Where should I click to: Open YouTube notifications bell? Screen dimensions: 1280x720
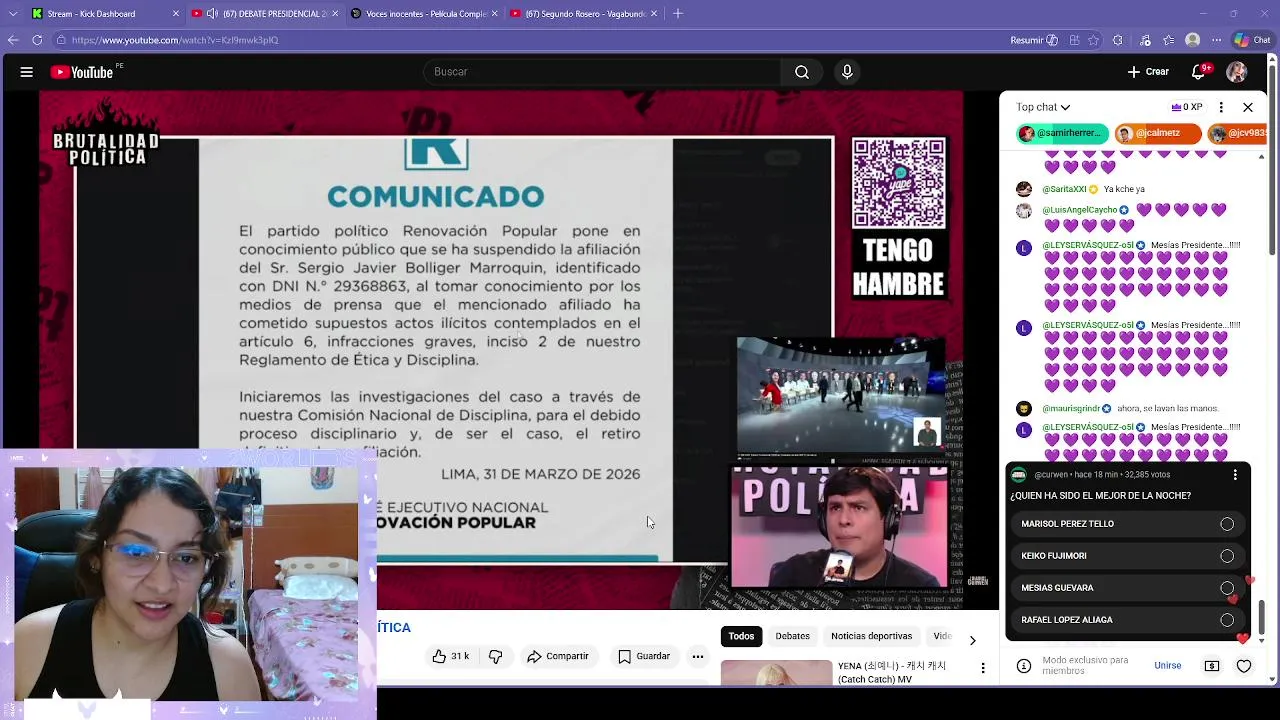click(1199, 72)
